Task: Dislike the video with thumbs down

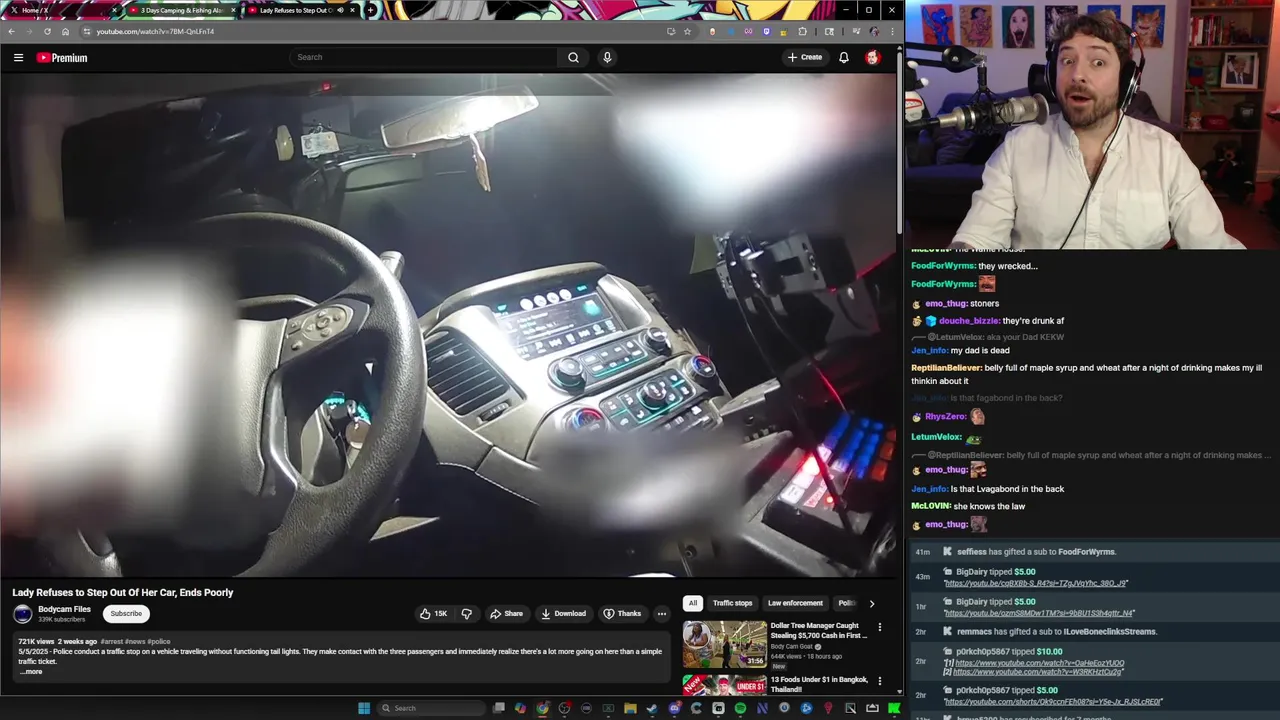Action: click(466, 613)
